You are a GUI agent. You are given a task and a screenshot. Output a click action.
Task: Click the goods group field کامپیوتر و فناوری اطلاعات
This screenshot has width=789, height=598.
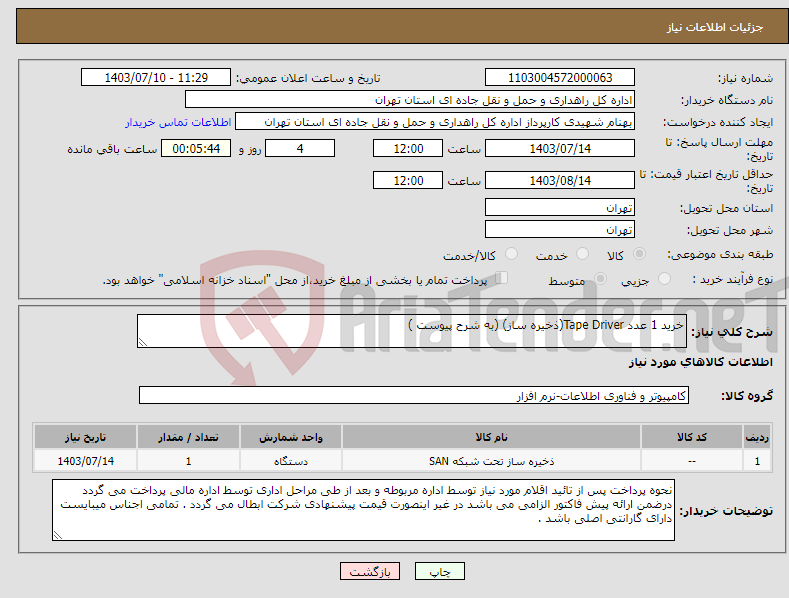(414, 396)
